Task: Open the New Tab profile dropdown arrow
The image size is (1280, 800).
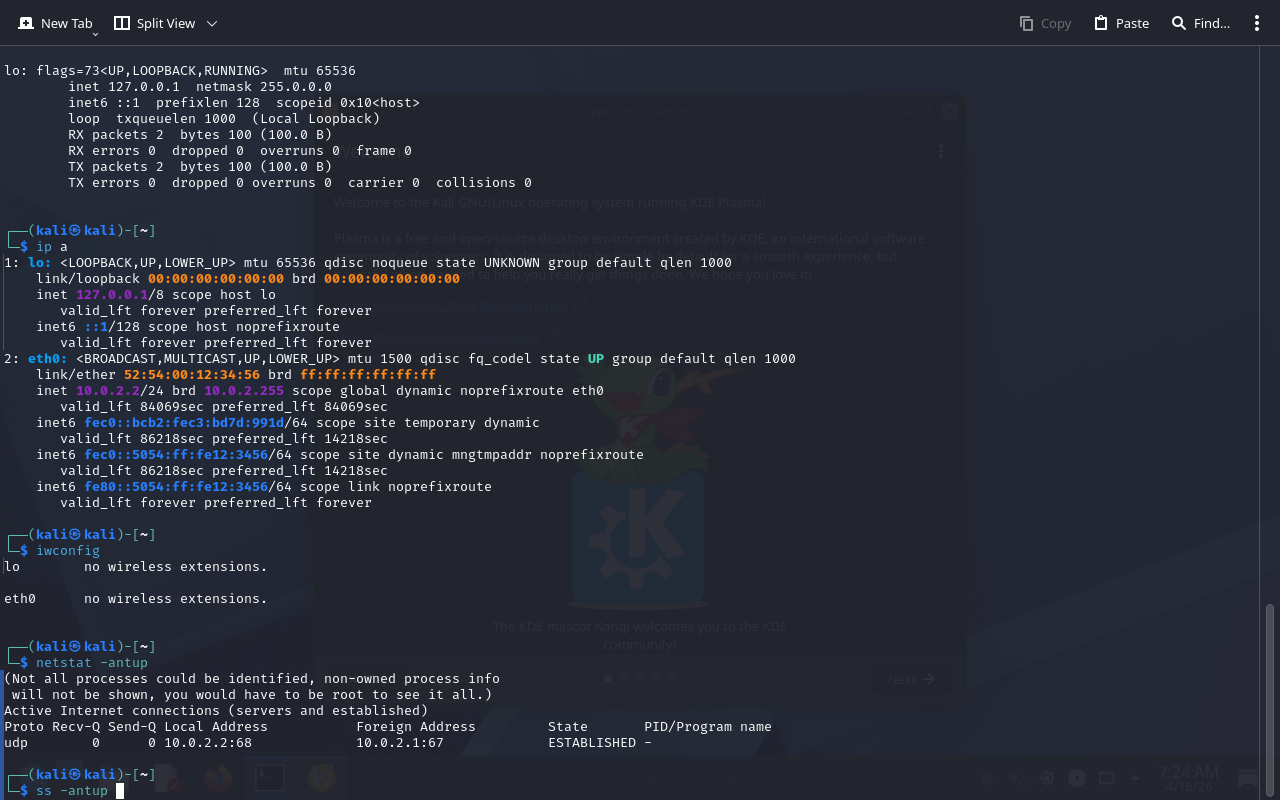Action: (x=95, y=34)
